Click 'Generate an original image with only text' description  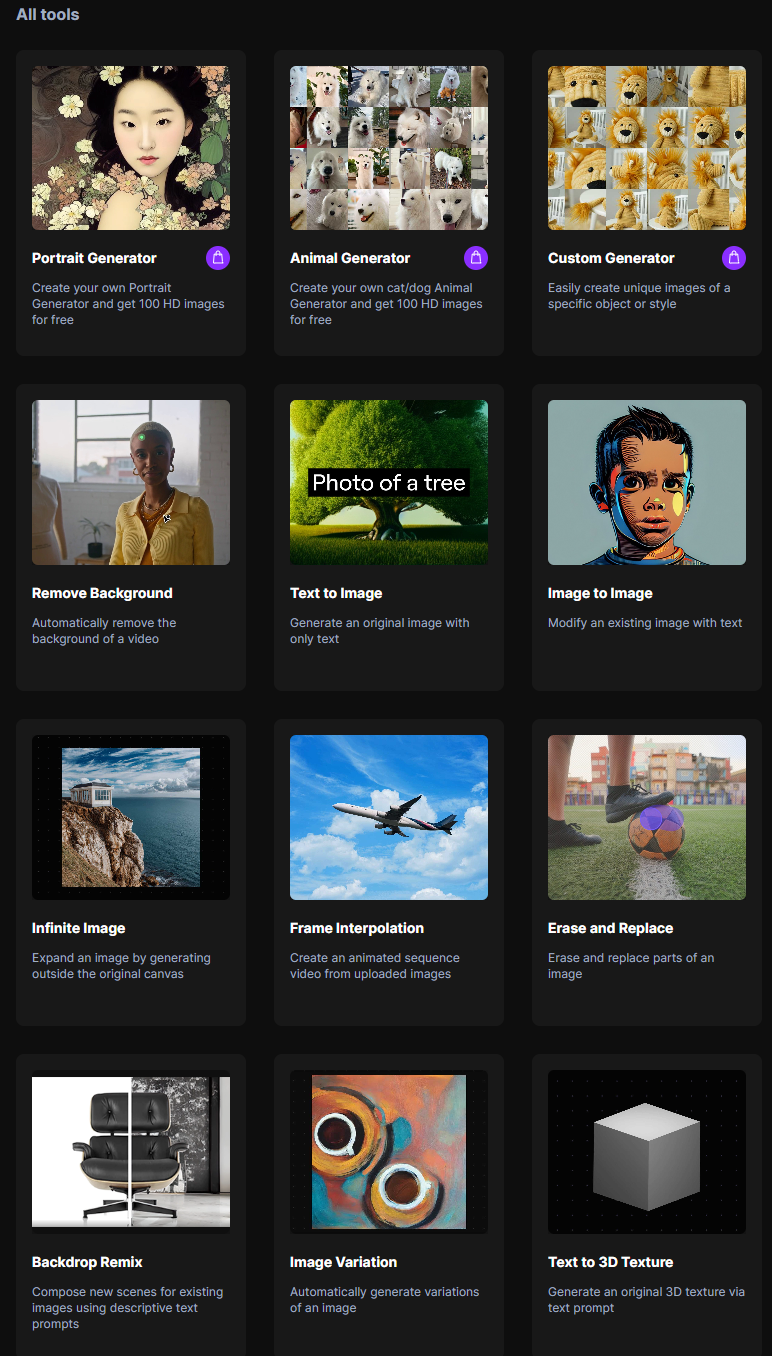point(379,631)
